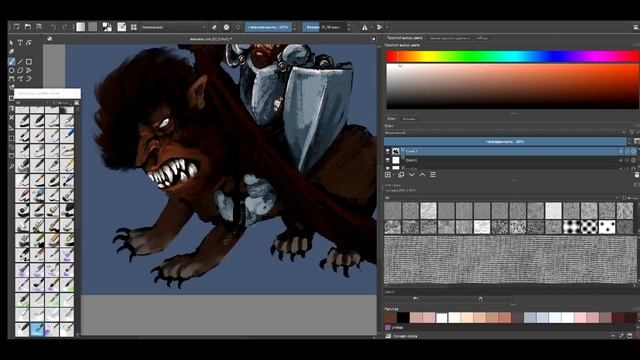Move the layer up in stack
The image size is (640, 360).
422,175
